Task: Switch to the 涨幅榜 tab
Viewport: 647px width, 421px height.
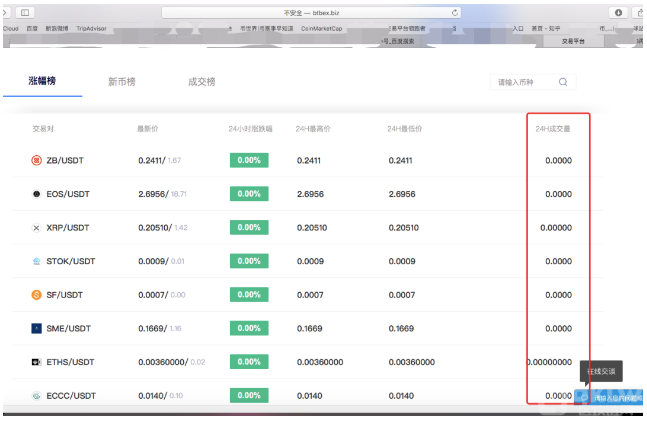Action: point(42,80)
